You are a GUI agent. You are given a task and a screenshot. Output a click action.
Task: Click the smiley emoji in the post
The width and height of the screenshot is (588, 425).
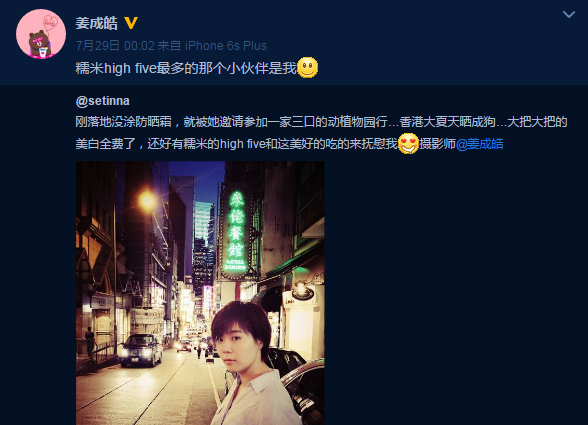click(x=308, y=68)
